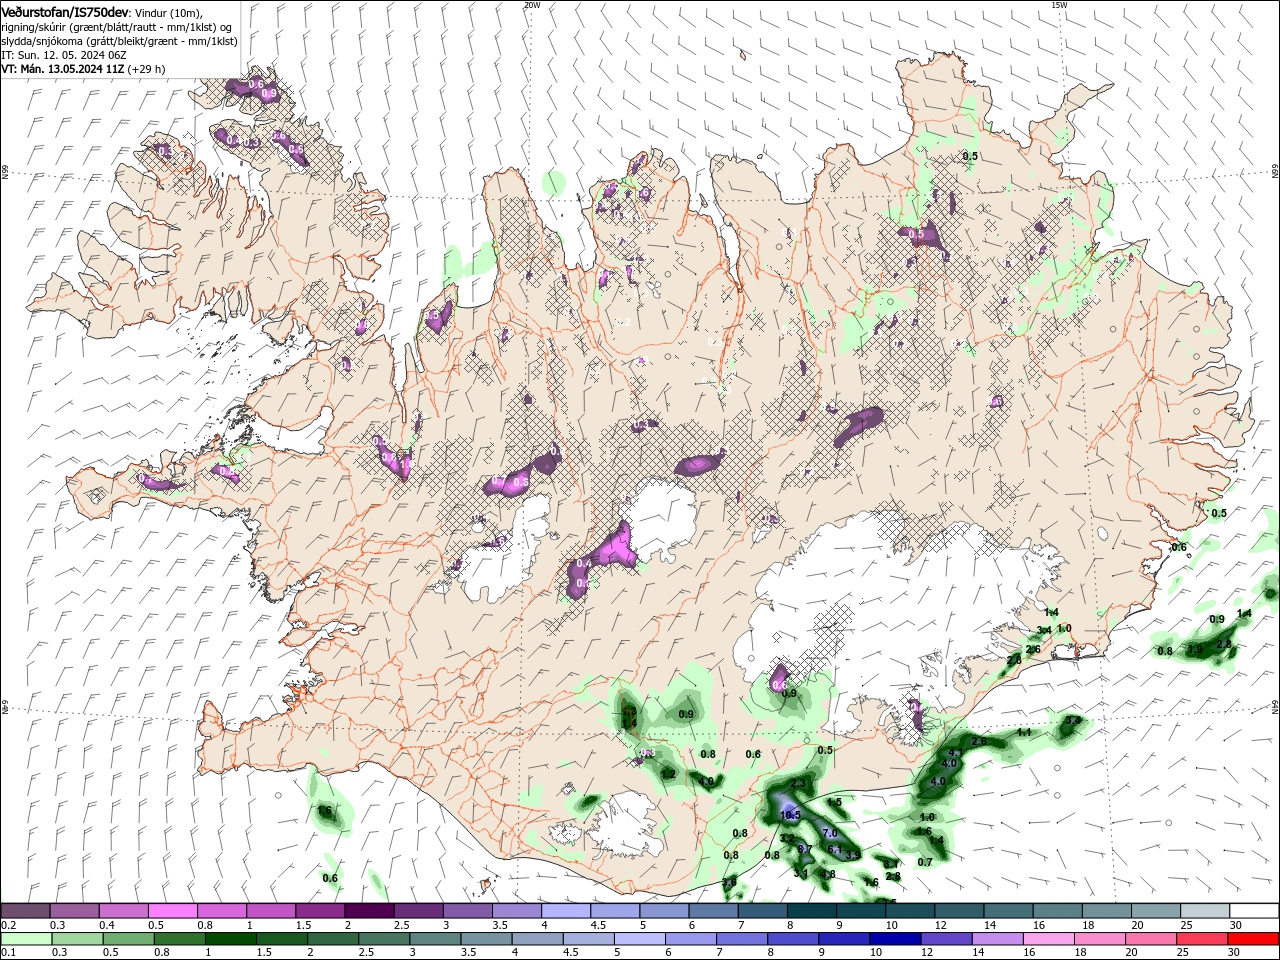Click the lower legend swatch between 20 and 25
The image size is (1280, 960).
[x=1150, y=939]
